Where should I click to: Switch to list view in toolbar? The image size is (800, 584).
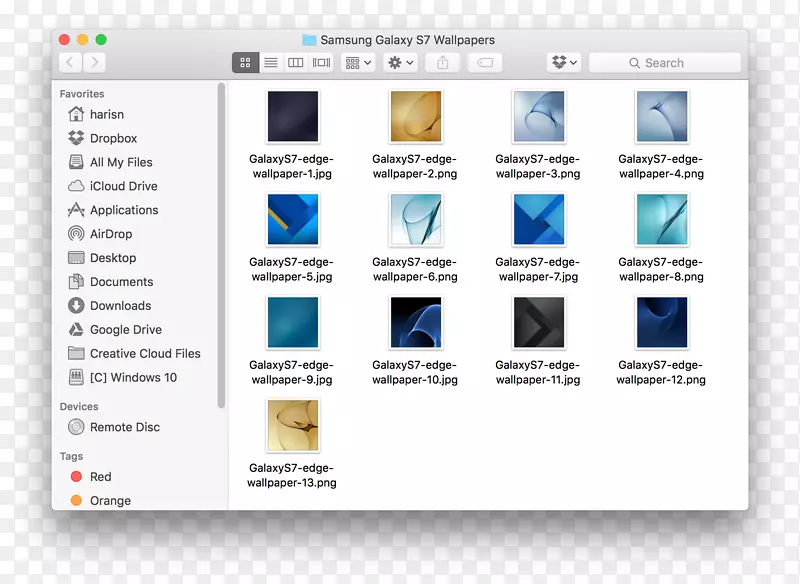click(271, 63)
